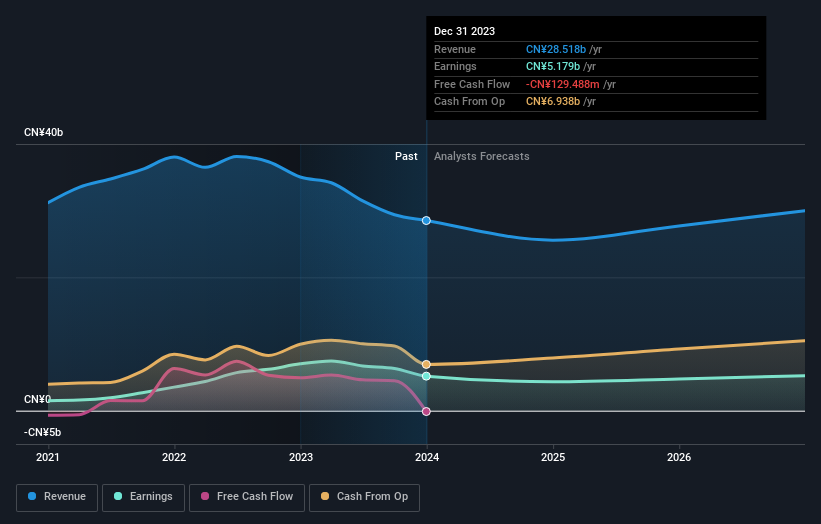The image size is (821, 524).
Task: Click the Past label
Action: 406,157
